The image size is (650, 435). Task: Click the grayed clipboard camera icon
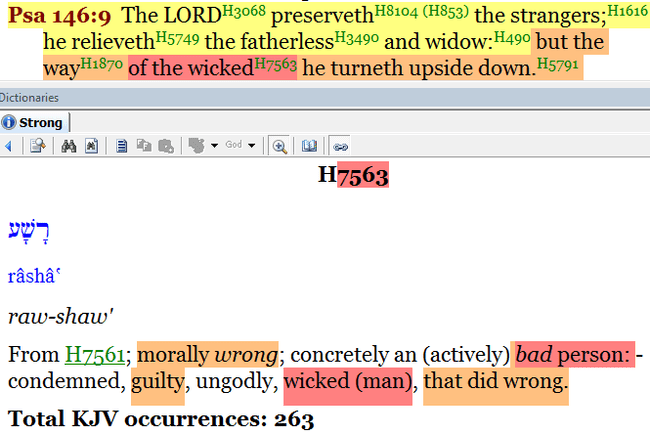164,146
